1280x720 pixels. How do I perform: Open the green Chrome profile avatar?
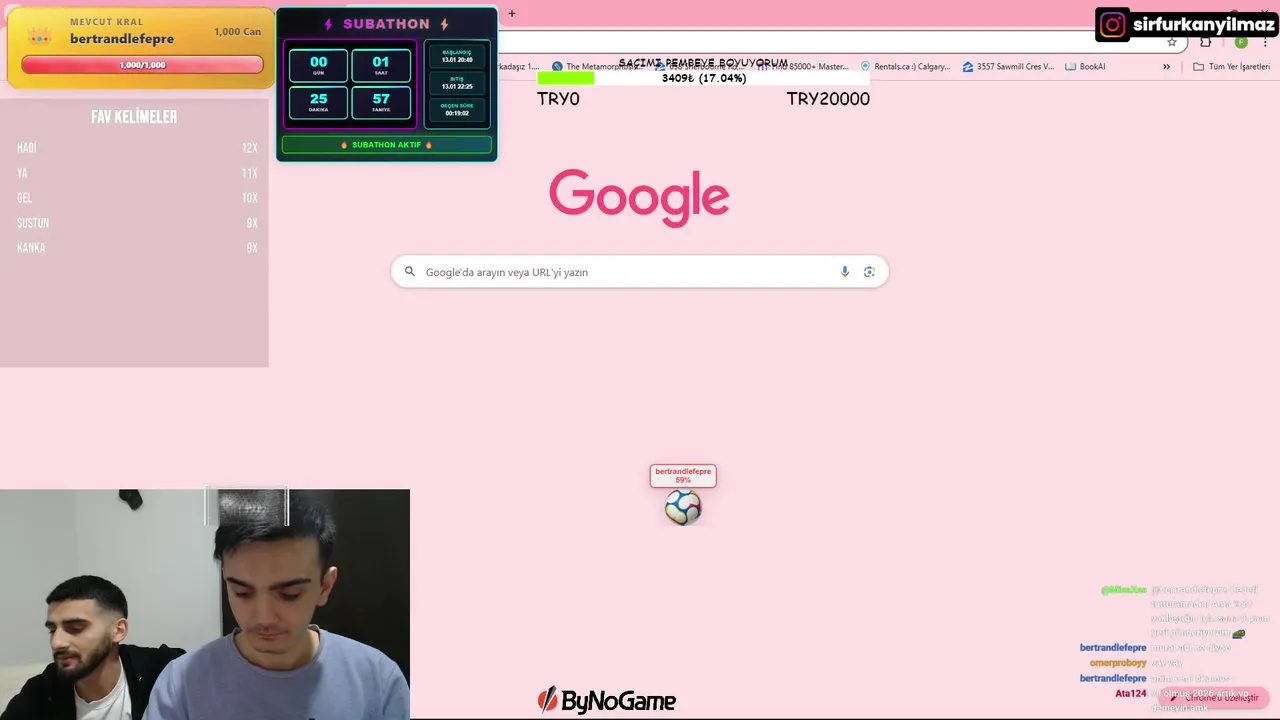pos(1241,42)
